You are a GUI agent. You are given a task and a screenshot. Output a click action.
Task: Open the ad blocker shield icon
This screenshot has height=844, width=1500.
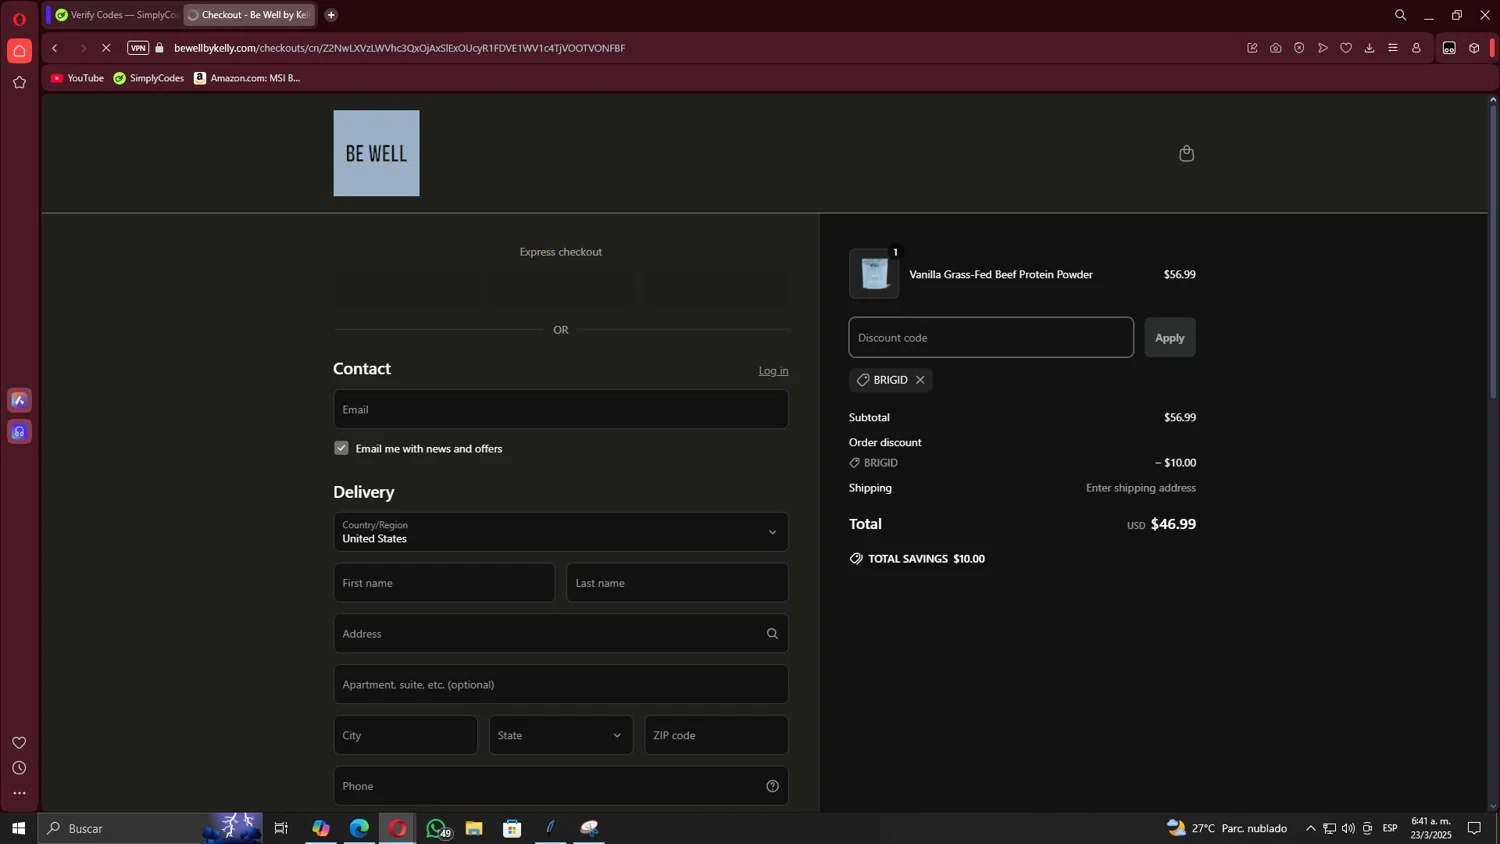[1299, 48]
